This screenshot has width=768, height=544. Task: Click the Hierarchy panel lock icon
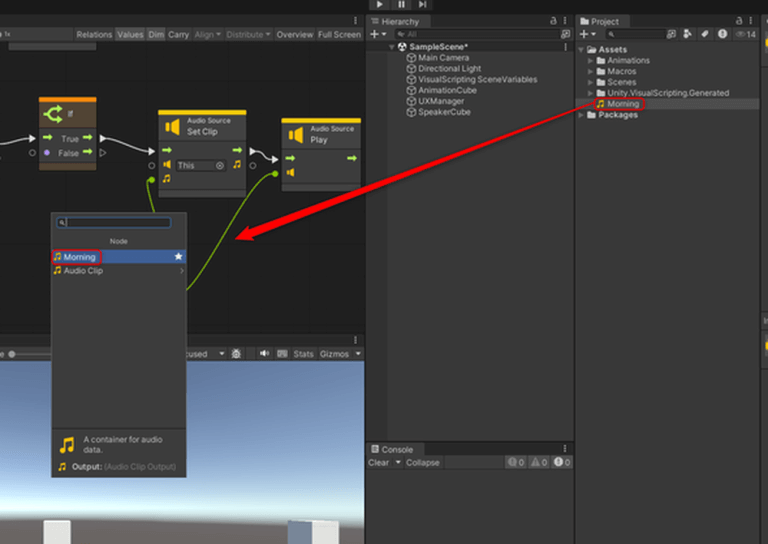click(554, 21)
